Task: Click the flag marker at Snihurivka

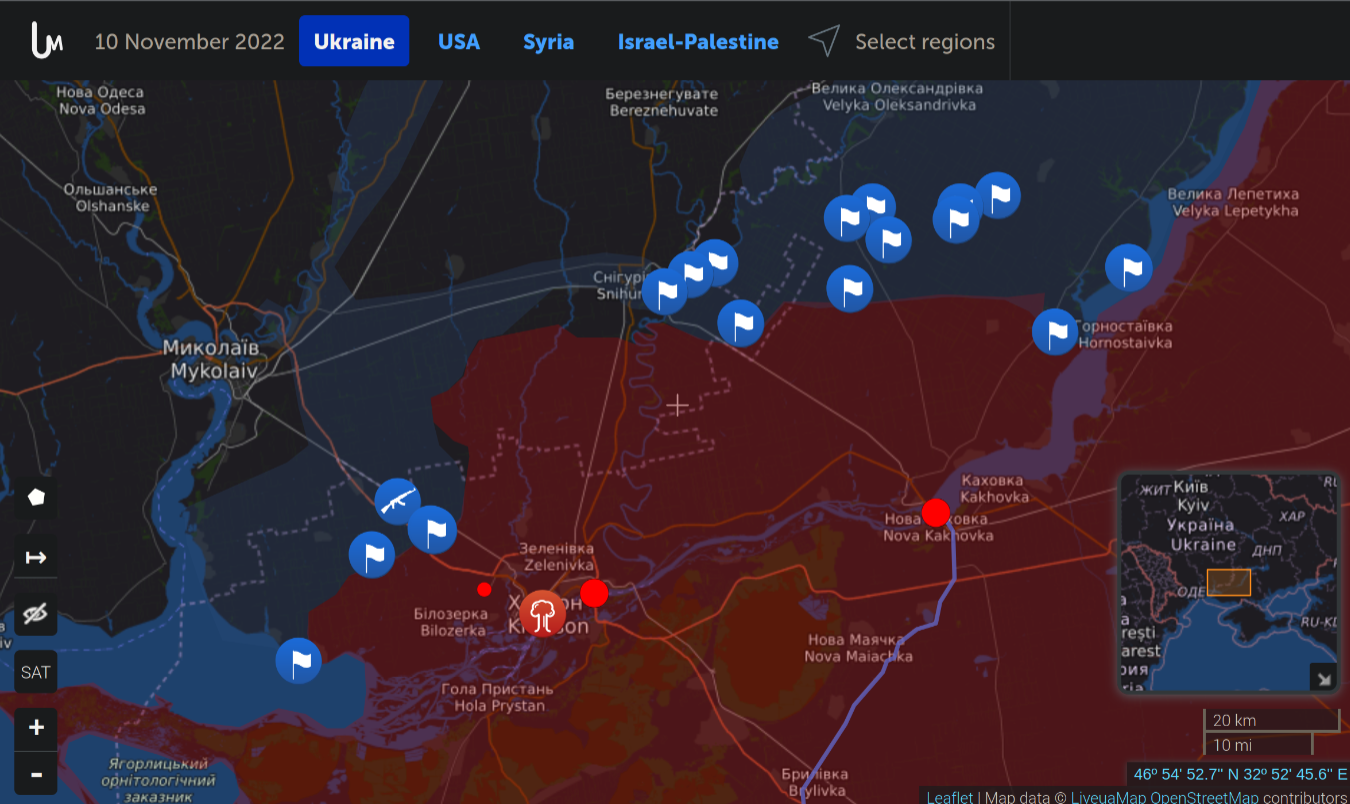Action: 664,292
